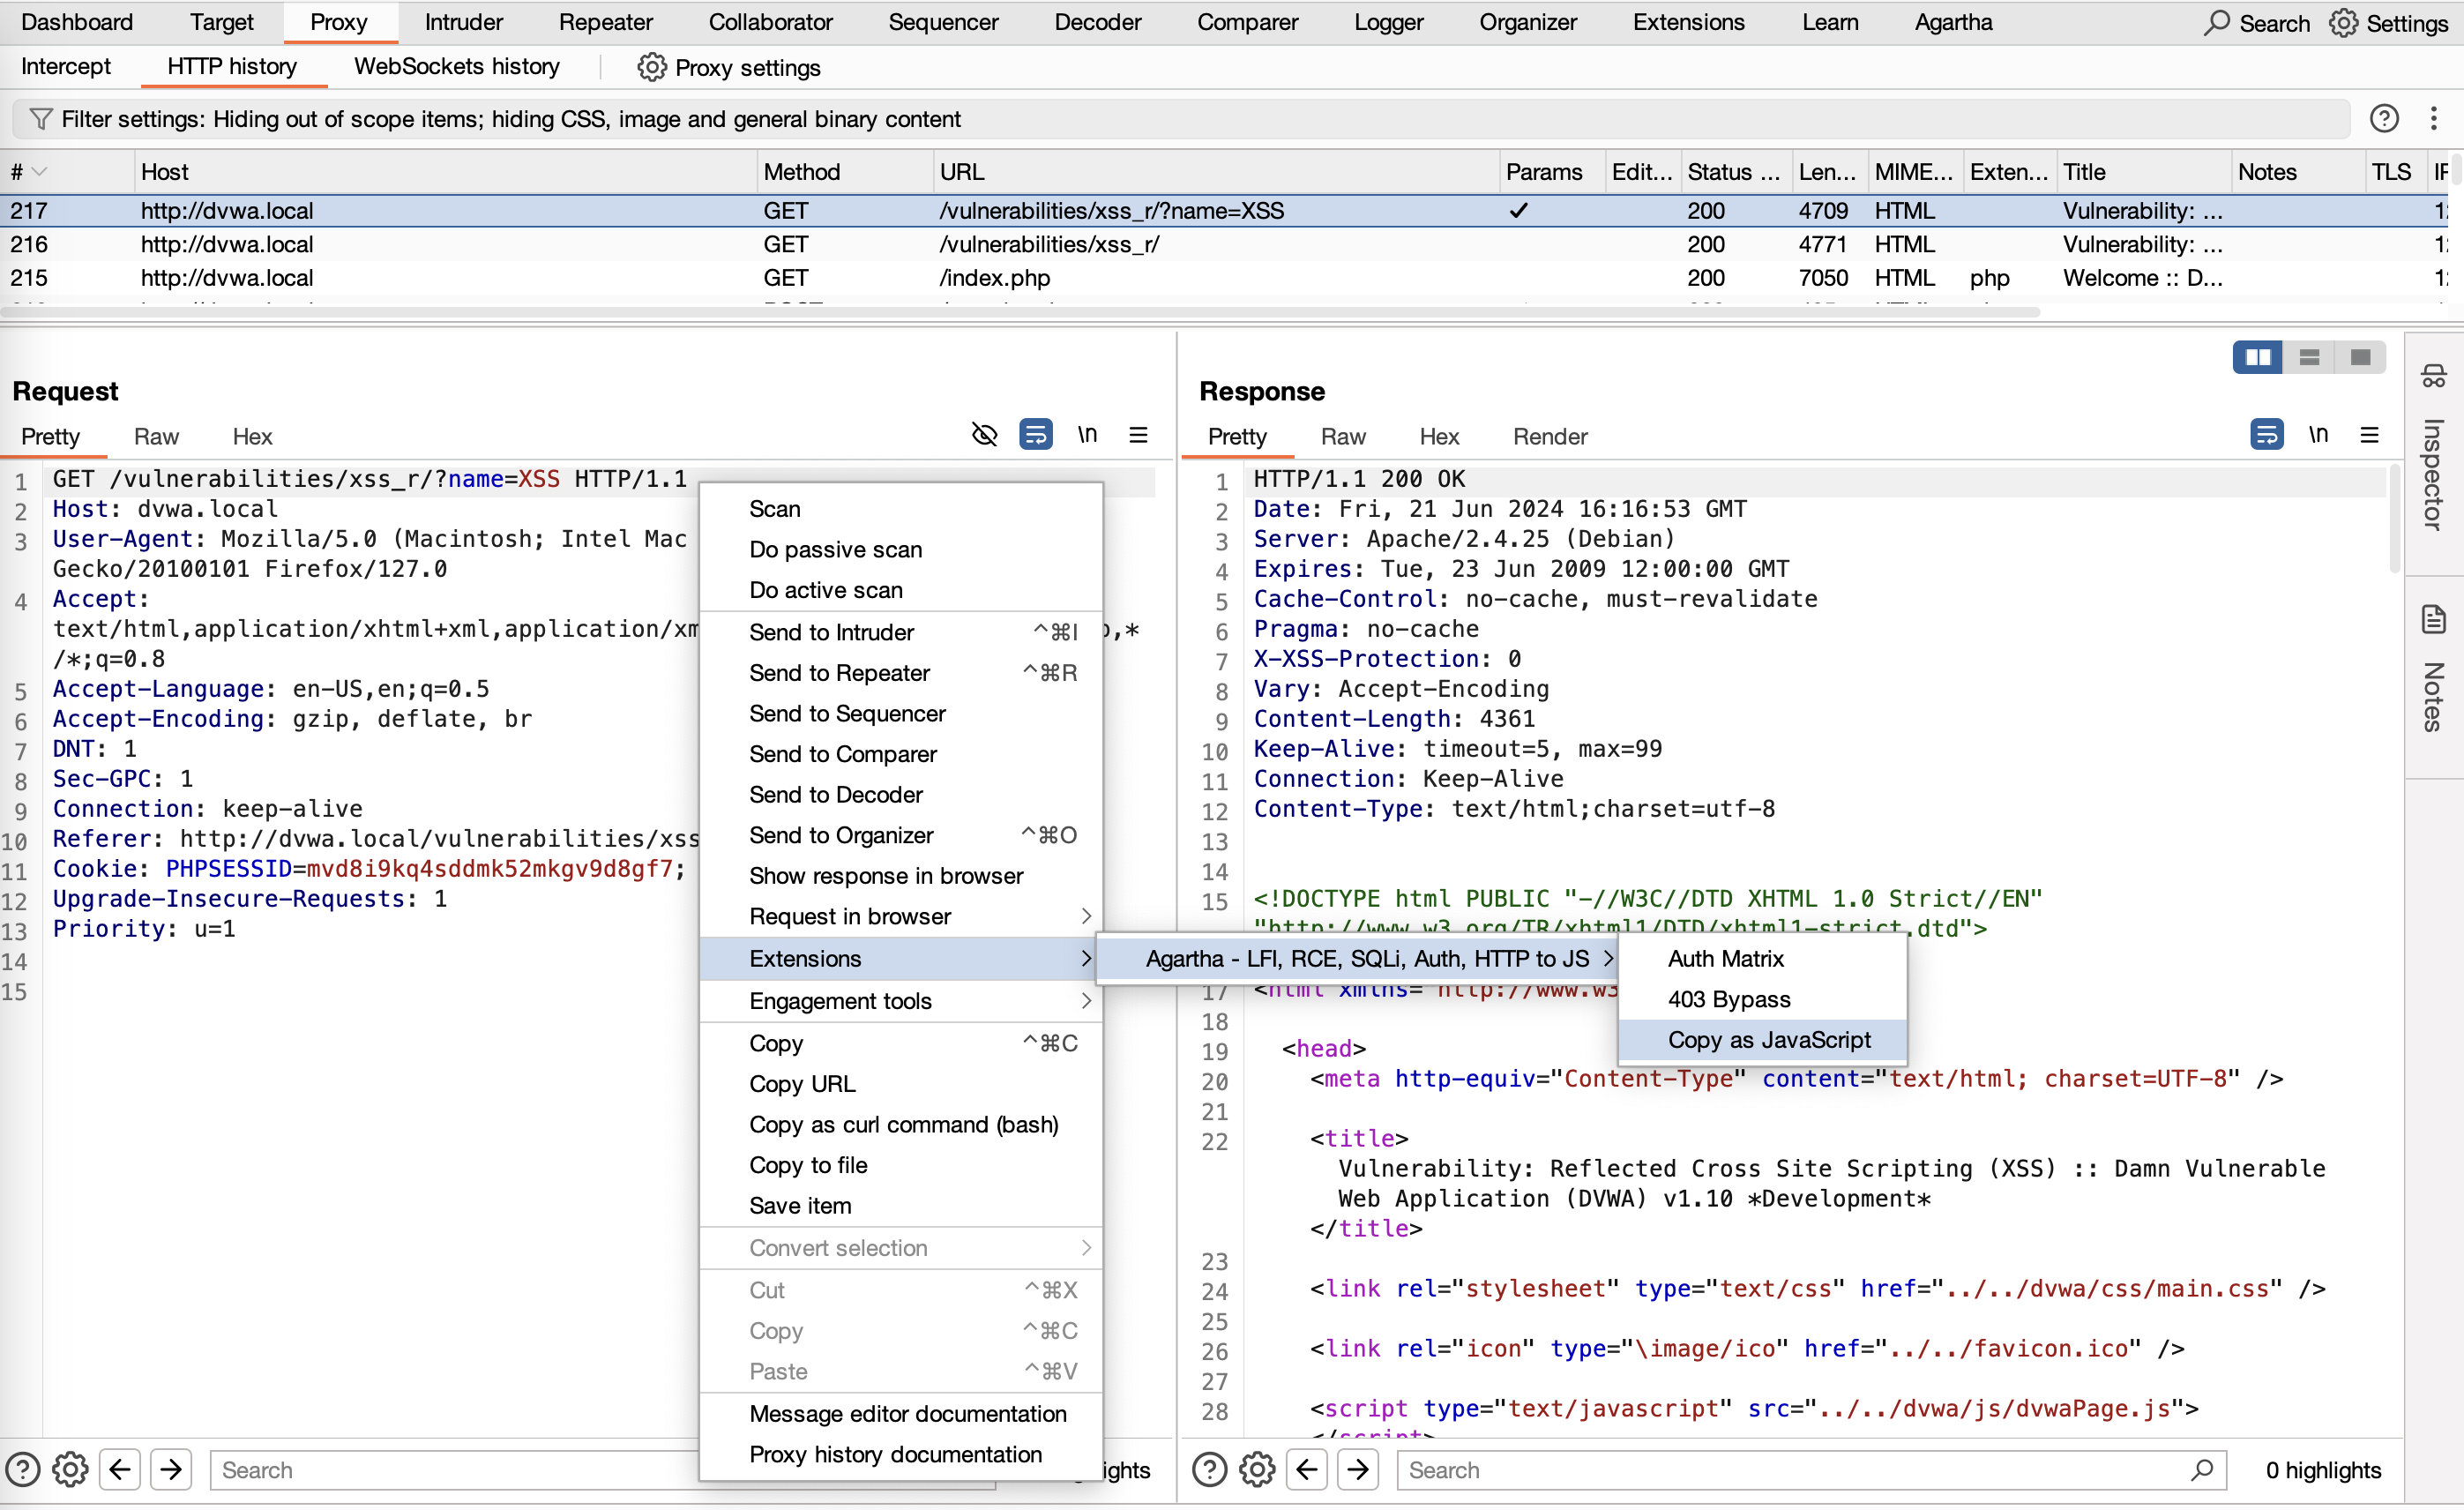Click Request panel help icon at bottom
The image size is (2464, 1510).
click(23, 1469)
